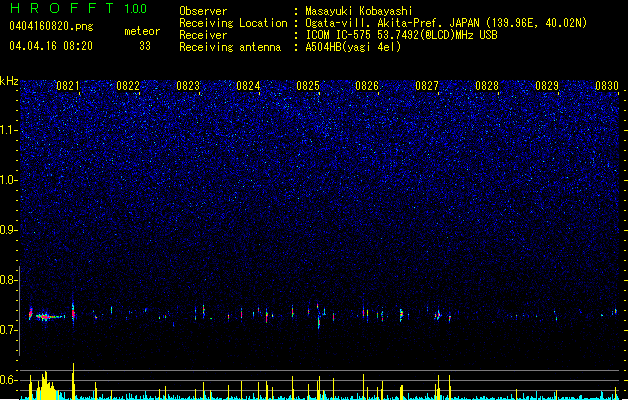Click the 0.9 kHz axis label
629x400 pixels.
click(x=8, y=230)
